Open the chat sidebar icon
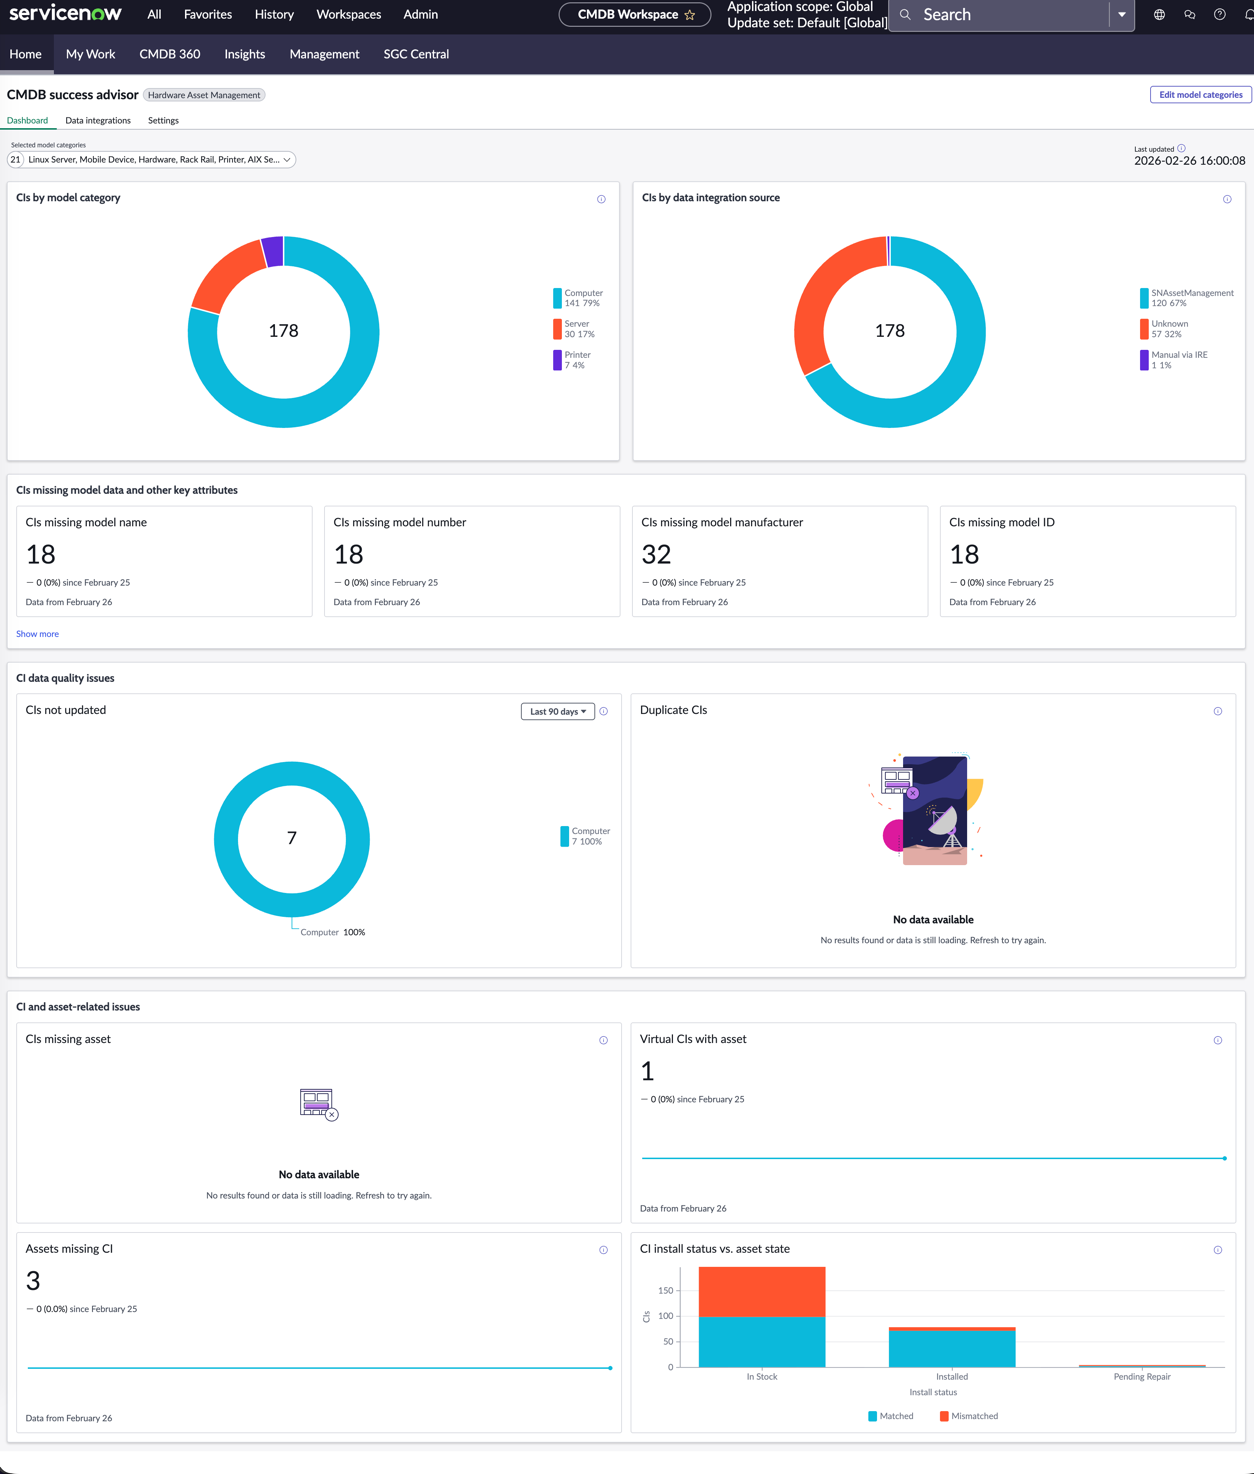 [x=1189, y=15]
